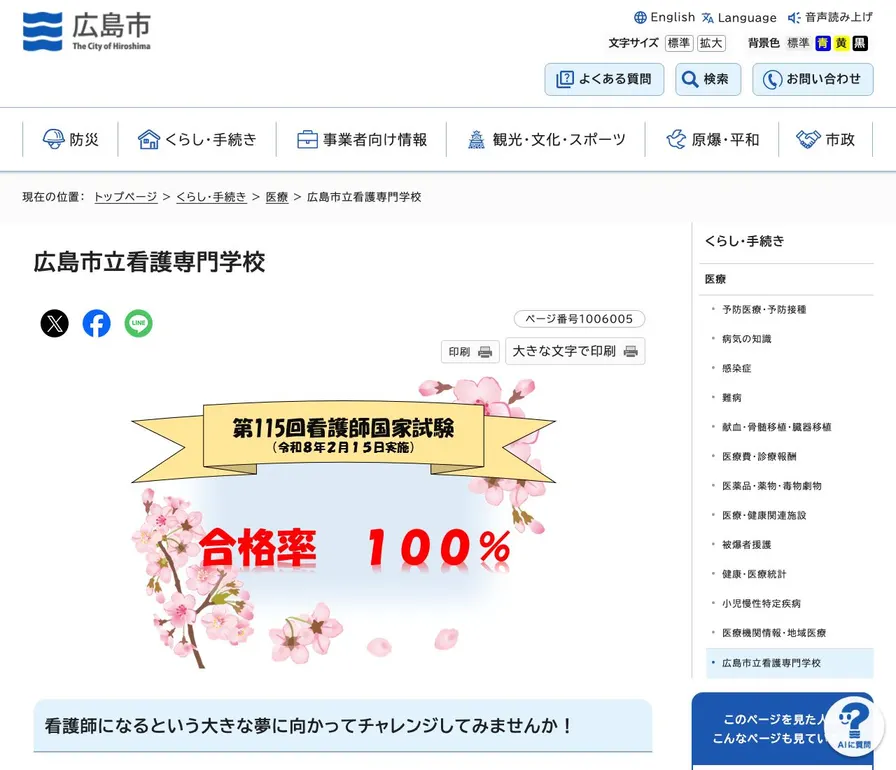The height and width of the screenshot is (770, 896).
Task: Set text size to 標準
Action: pos(679,43)
